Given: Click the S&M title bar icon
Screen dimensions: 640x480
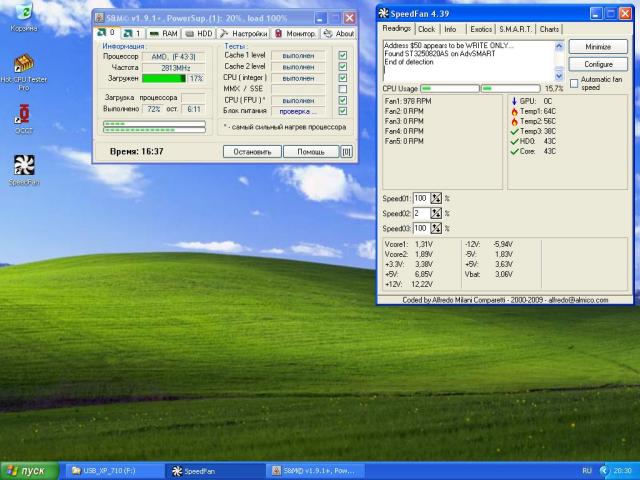Looking at the screenshot, I should tap(99, 18).
